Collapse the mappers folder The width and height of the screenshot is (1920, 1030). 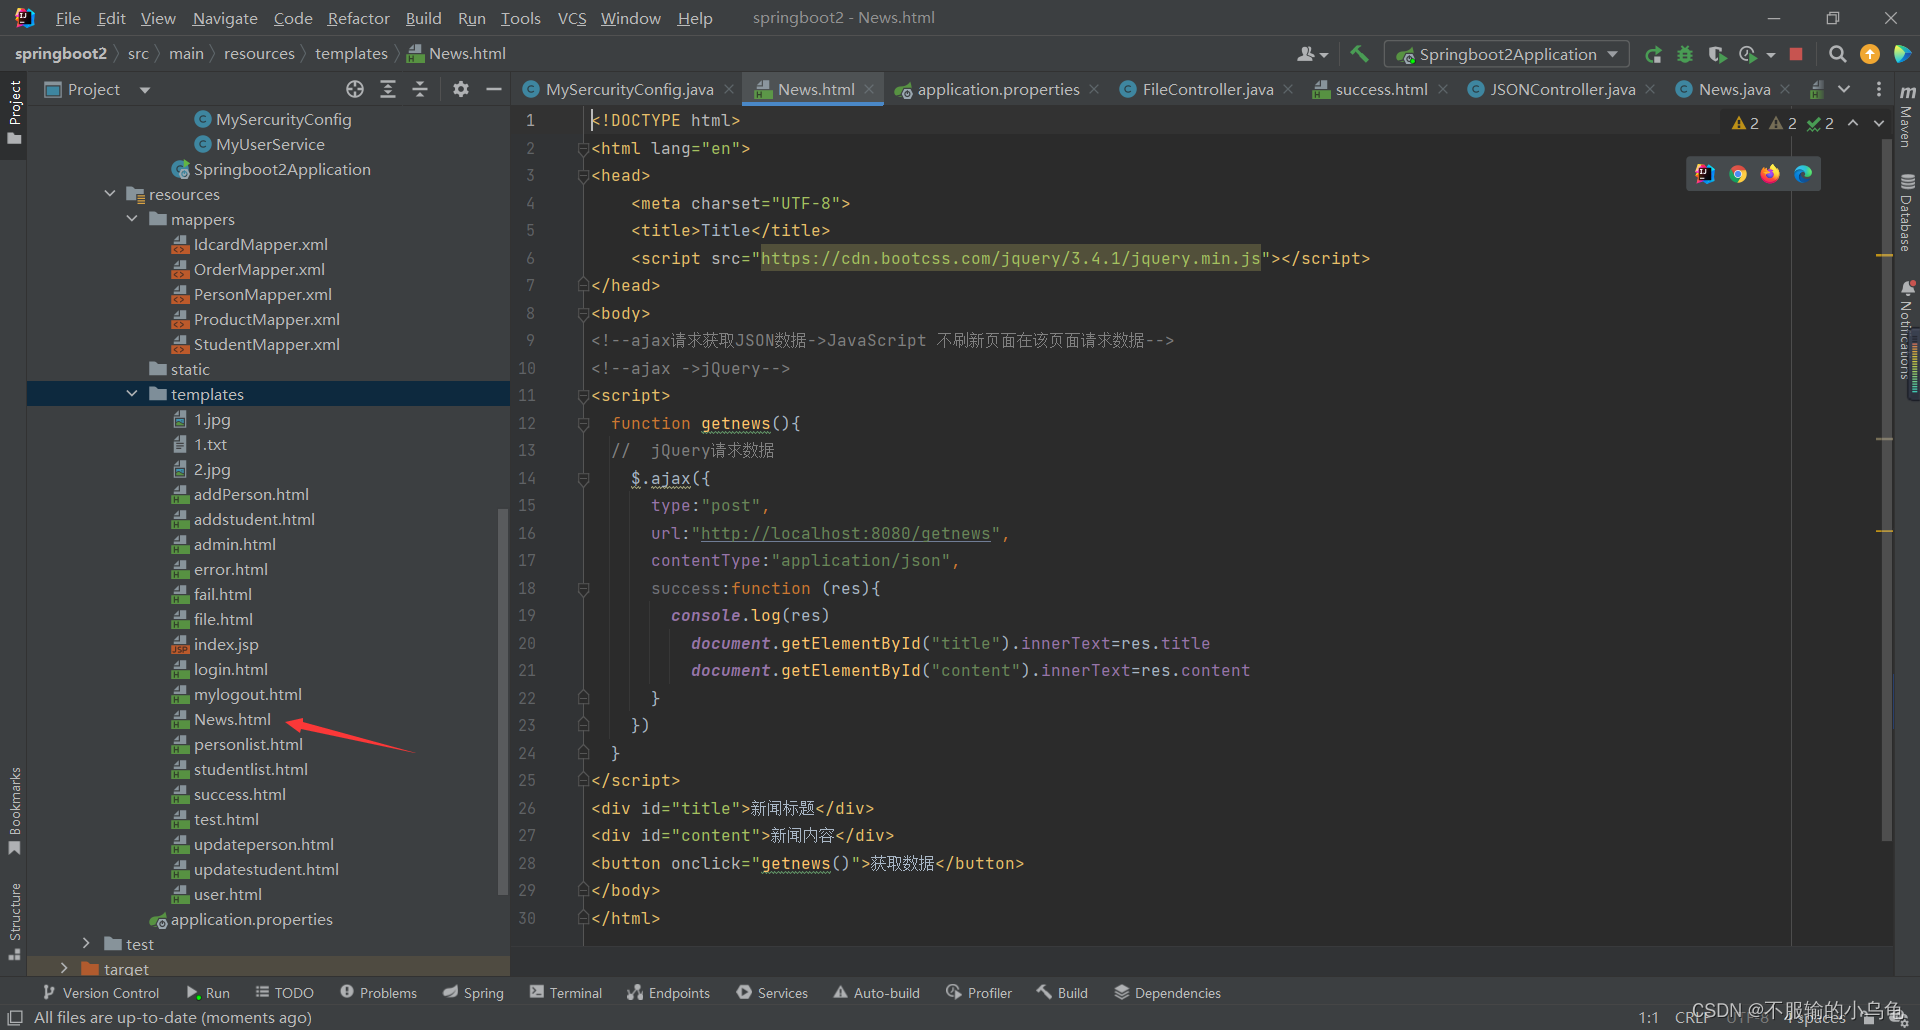(x=132, y=219)
